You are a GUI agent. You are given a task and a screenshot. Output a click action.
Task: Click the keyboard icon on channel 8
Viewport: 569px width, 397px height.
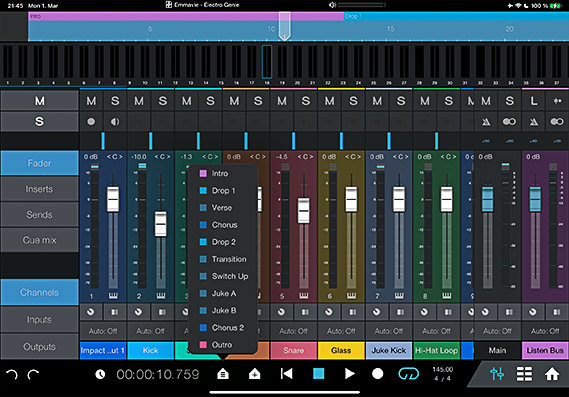click(447, 296)
